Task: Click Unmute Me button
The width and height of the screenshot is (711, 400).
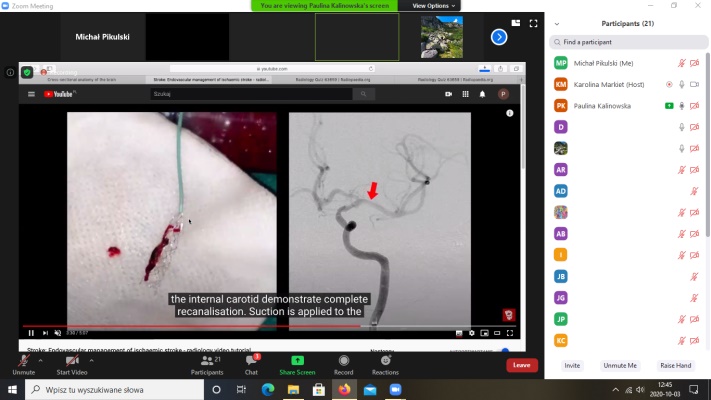Action: (x=620, y=366)
